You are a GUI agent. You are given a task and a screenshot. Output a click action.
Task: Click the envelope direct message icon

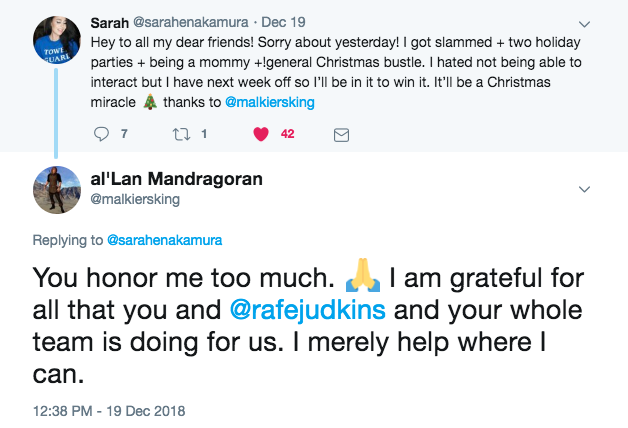tap(340, 133)
